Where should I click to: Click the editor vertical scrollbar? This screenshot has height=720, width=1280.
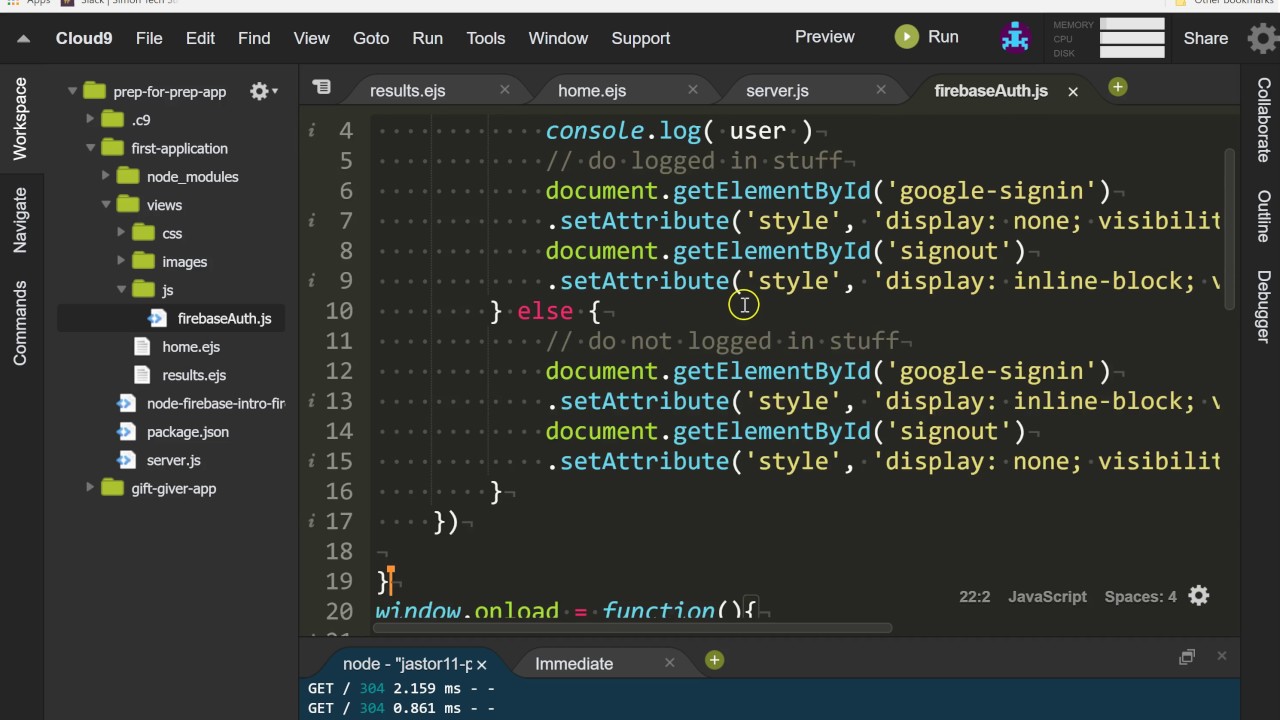(1230, 228)
